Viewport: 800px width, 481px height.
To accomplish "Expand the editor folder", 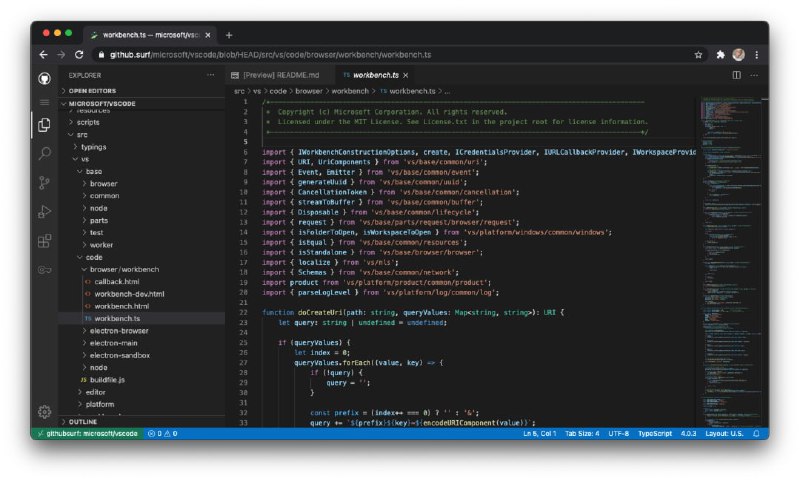I will (142, 392).
